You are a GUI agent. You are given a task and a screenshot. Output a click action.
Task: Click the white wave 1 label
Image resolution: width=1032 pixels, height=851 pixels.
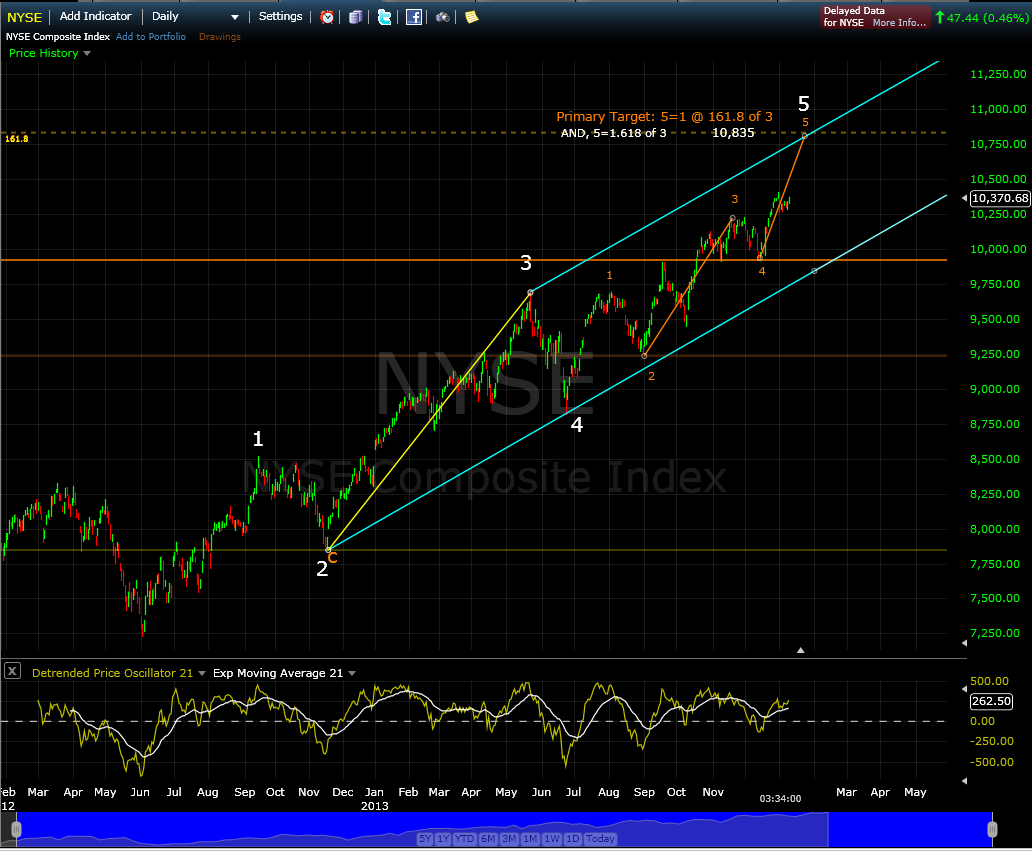tap(258, 438)
